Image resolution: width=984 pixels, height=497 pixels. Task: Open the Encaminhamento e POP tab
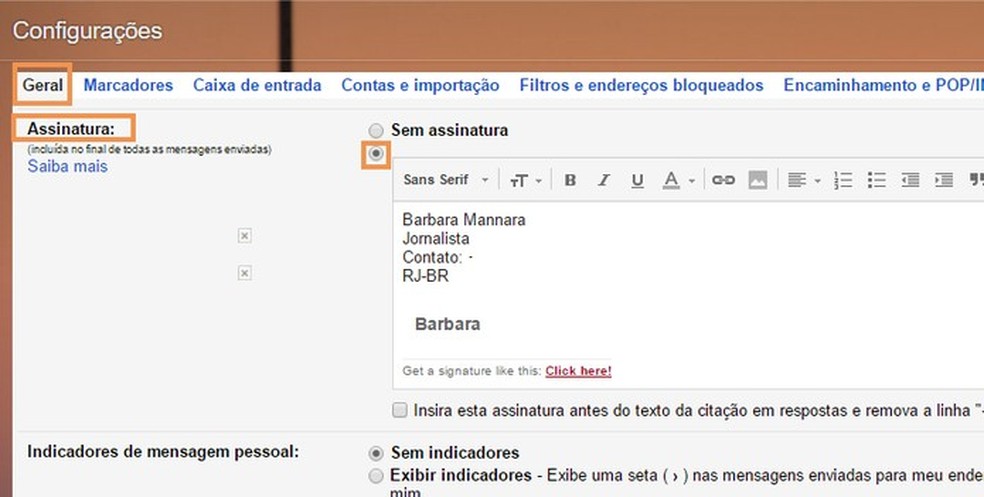(x=884, y=85)
